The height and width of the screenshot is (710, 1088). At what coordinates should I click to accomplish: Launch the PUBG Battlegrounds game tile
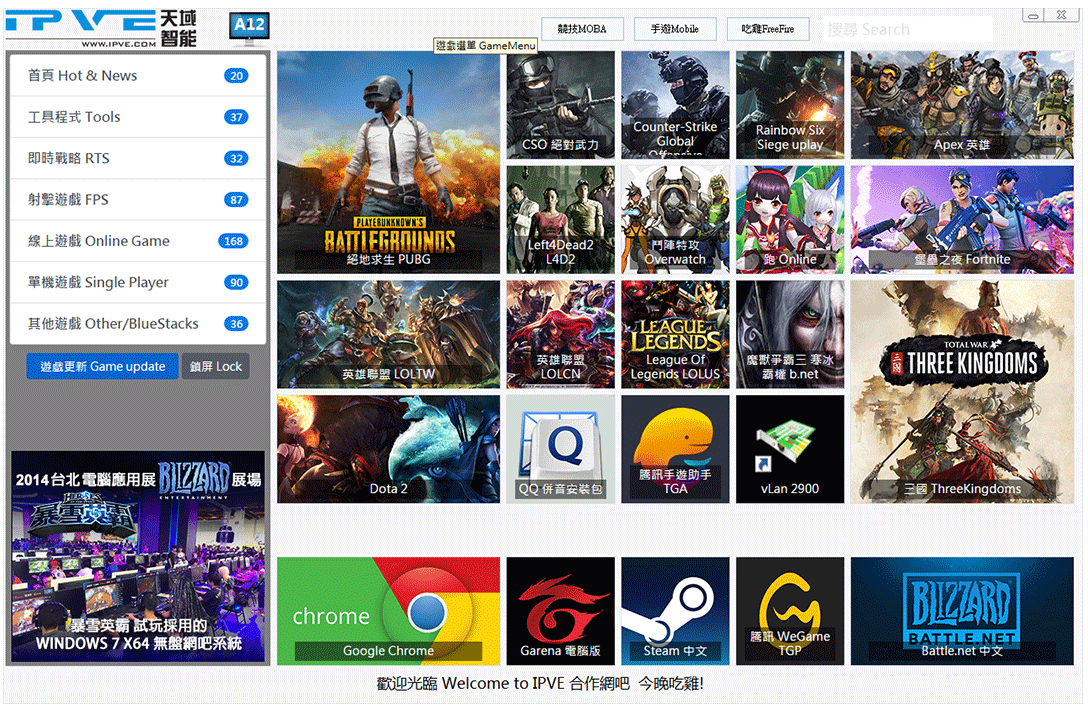[388, 162]
